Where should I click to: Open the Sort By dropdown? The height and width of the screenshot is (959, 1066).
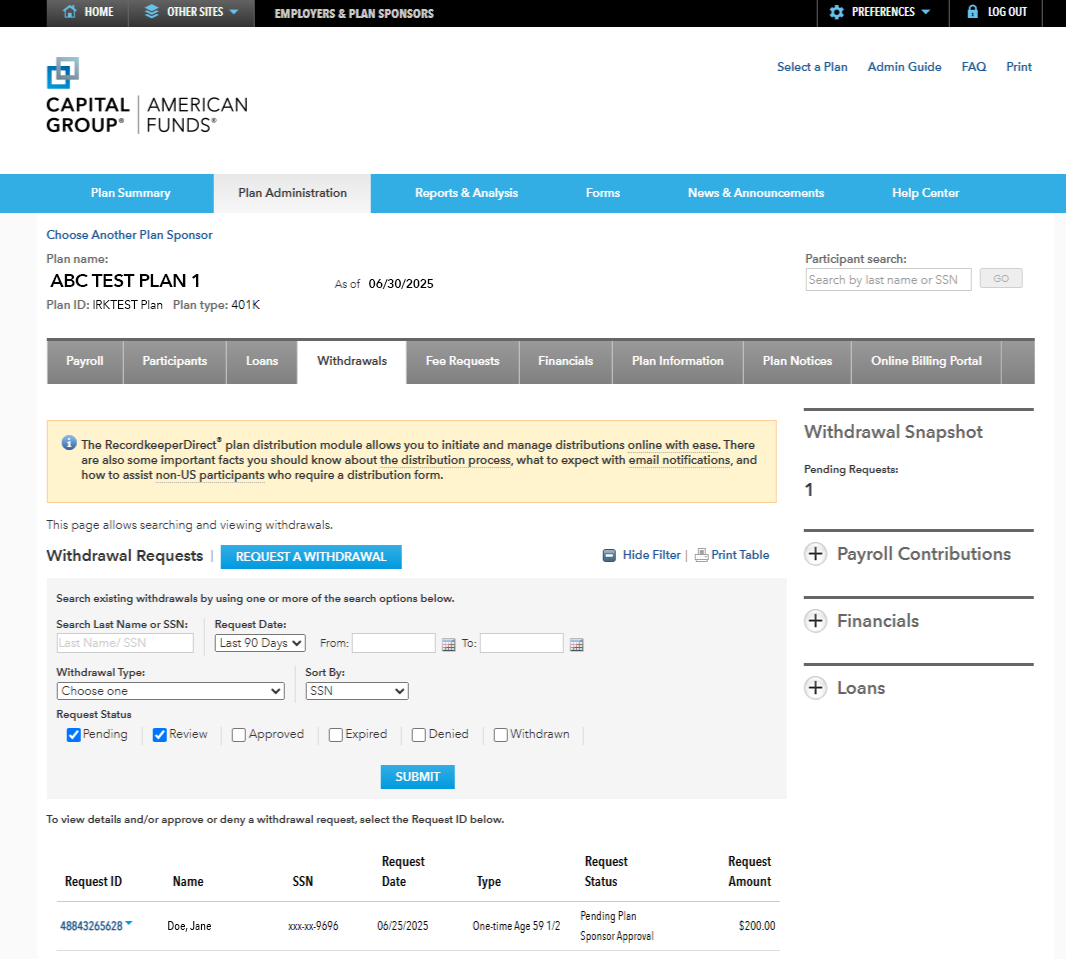point(356,690)
